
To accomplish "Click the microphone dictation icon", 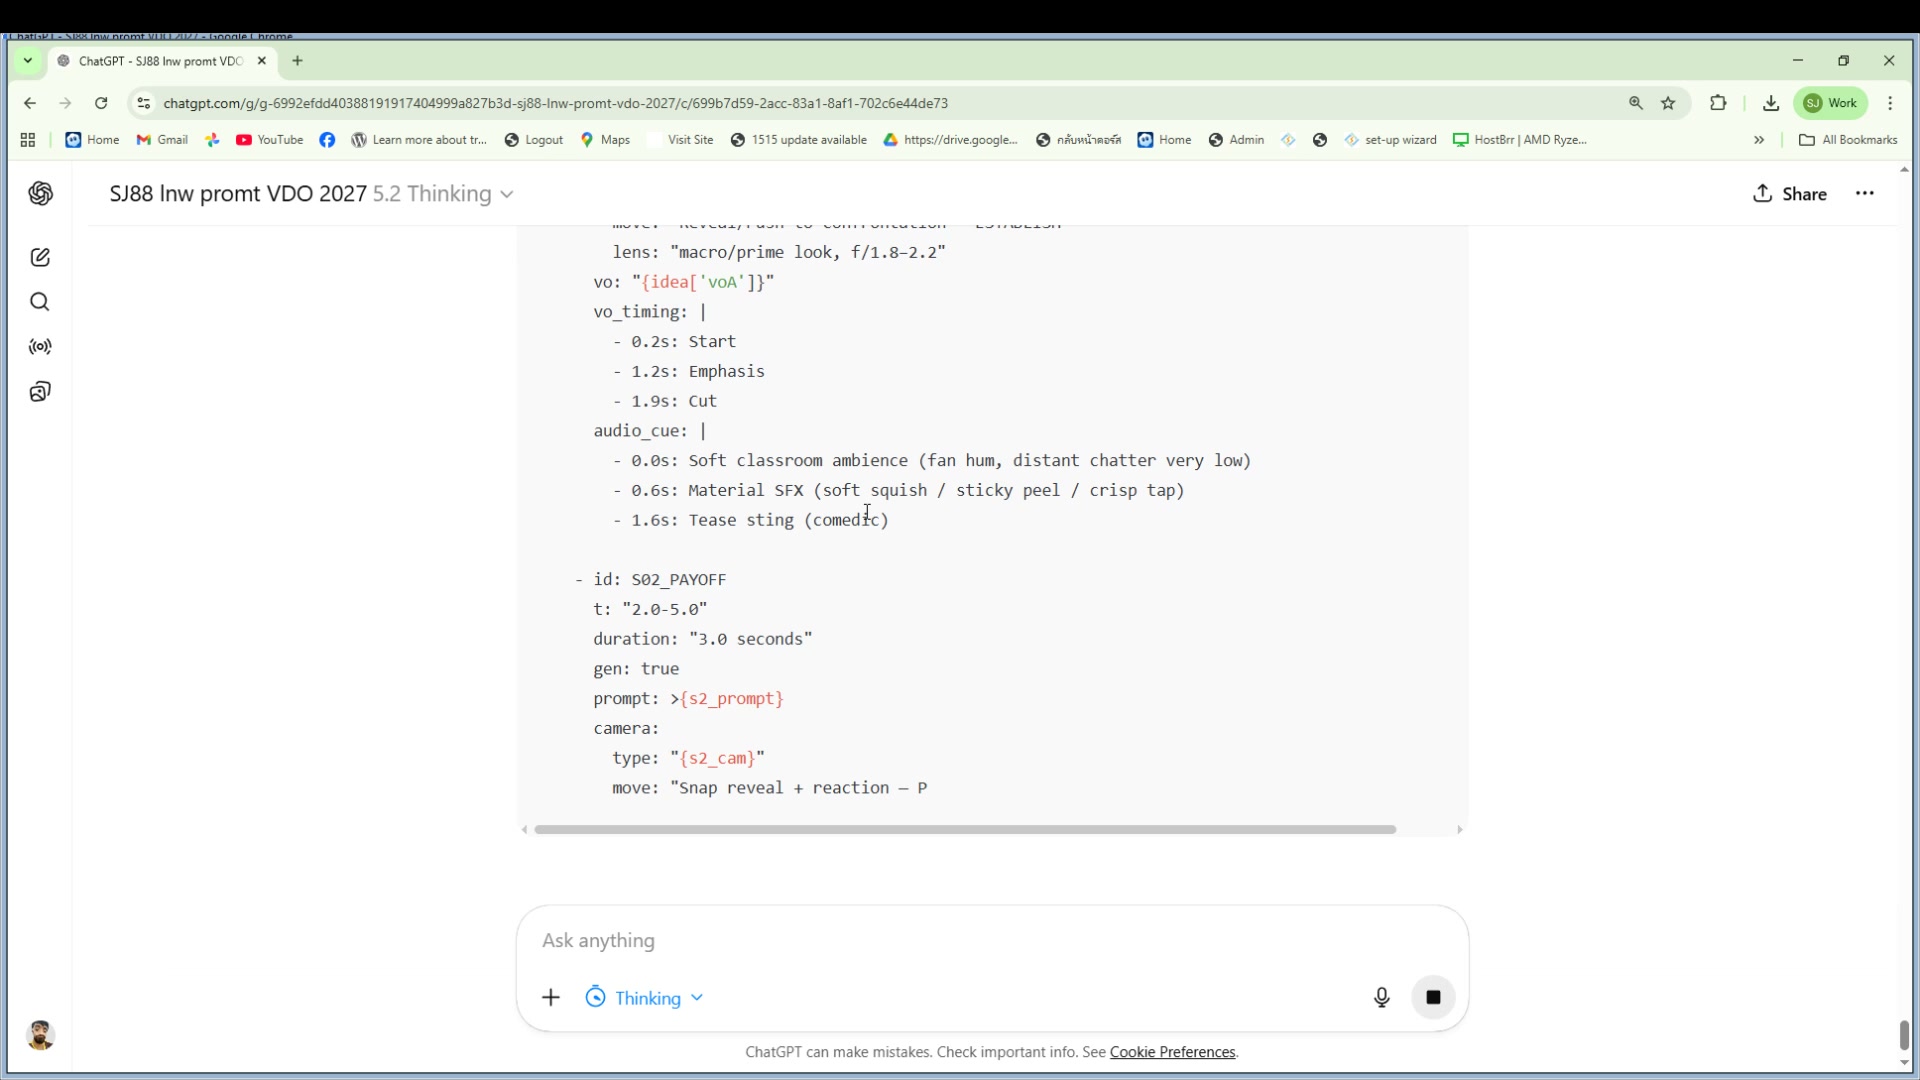I will (1381, 997).
